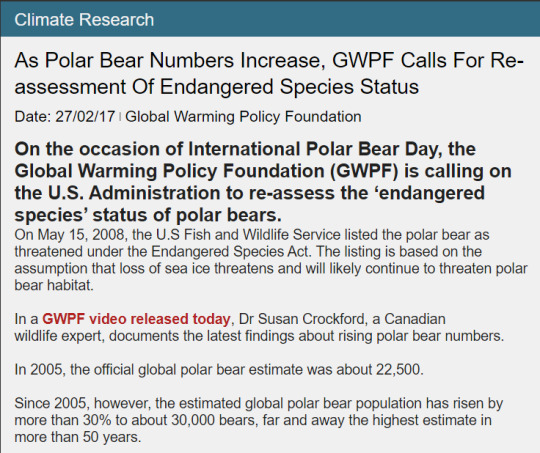Click the headline 'As Polar Bear Numbers Increase'
This screenshot has width=540, height=453.
pyautogui.click(x=170, y=60)
